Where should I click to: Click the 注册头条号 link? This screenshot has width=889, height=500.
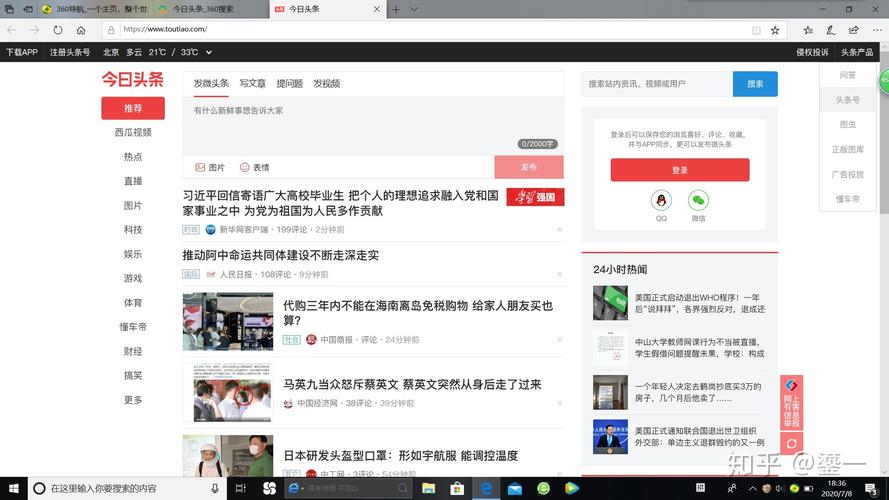click(x=70, y=52)
